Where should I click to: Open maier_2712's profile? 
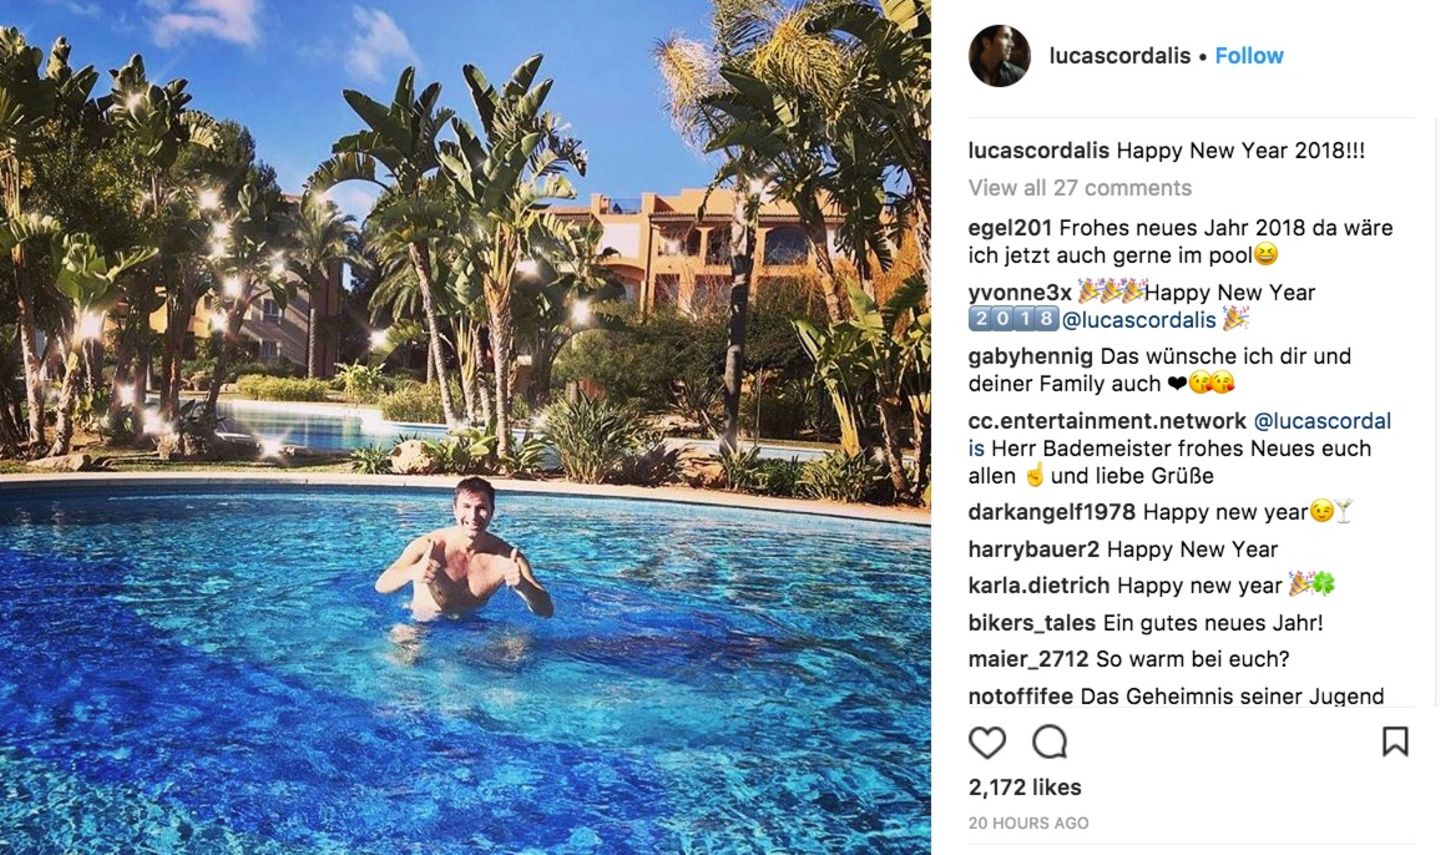click(x=1028, y=660)
